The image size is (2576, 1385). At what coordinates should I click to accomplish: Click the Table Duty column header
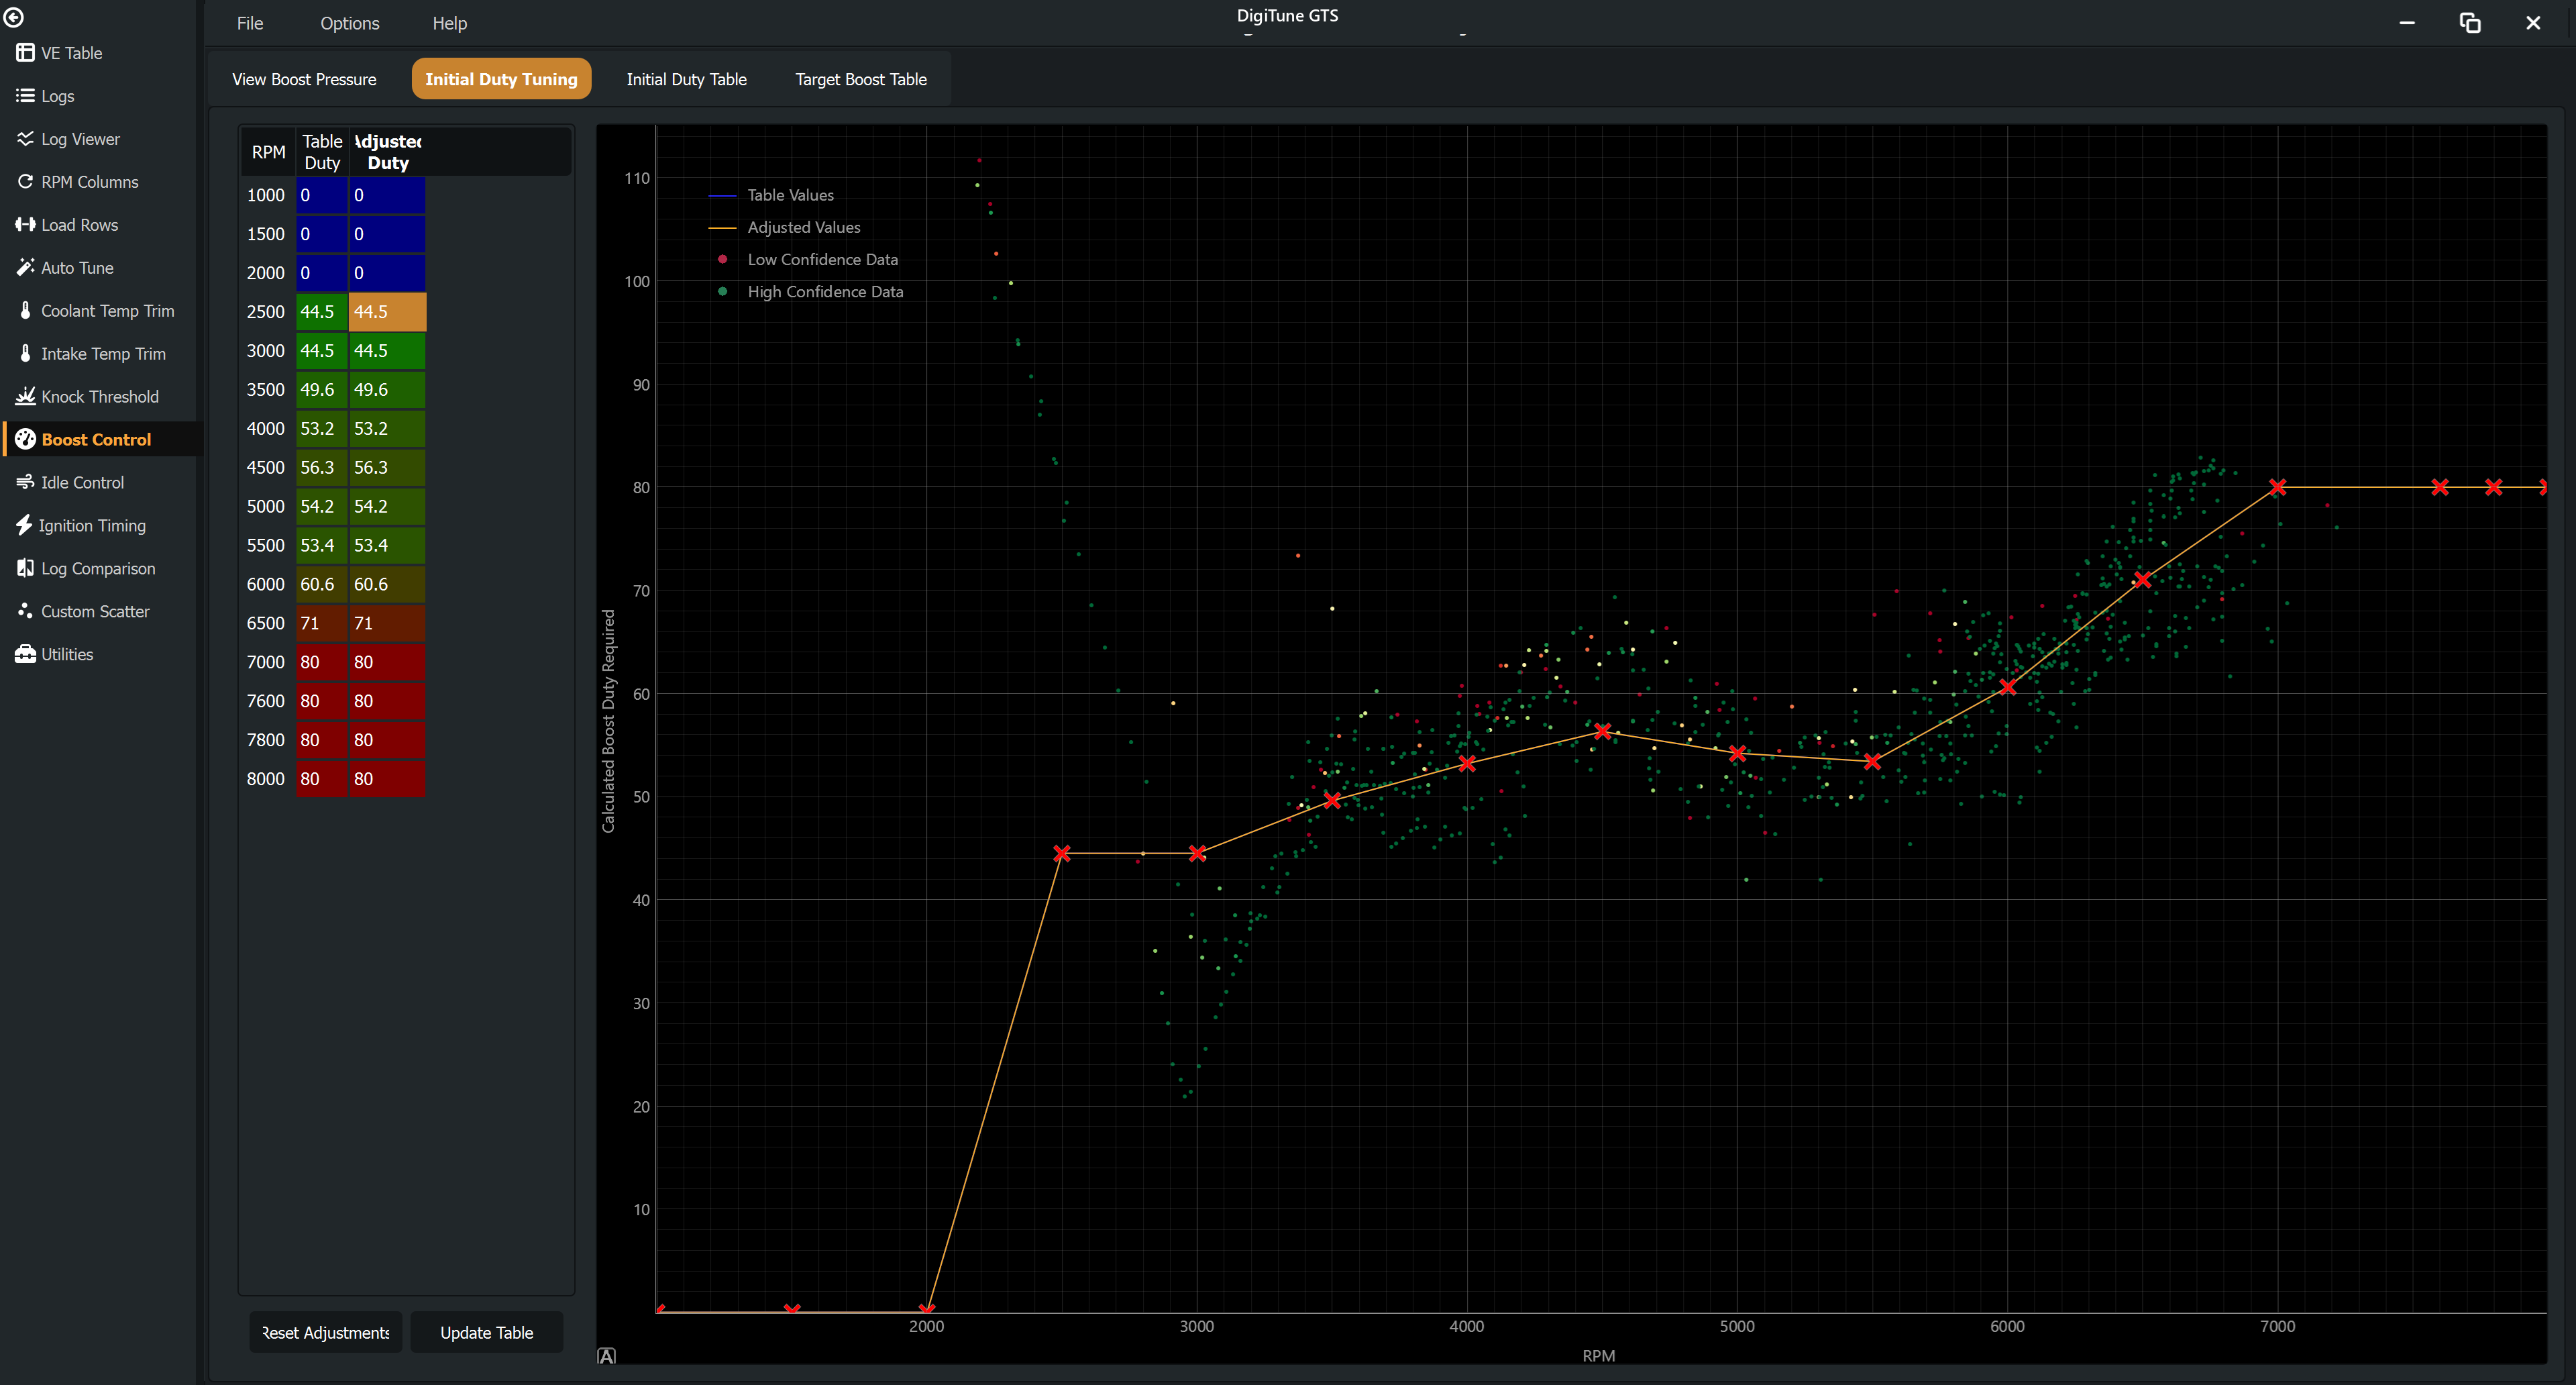click(x=322, y=152)
